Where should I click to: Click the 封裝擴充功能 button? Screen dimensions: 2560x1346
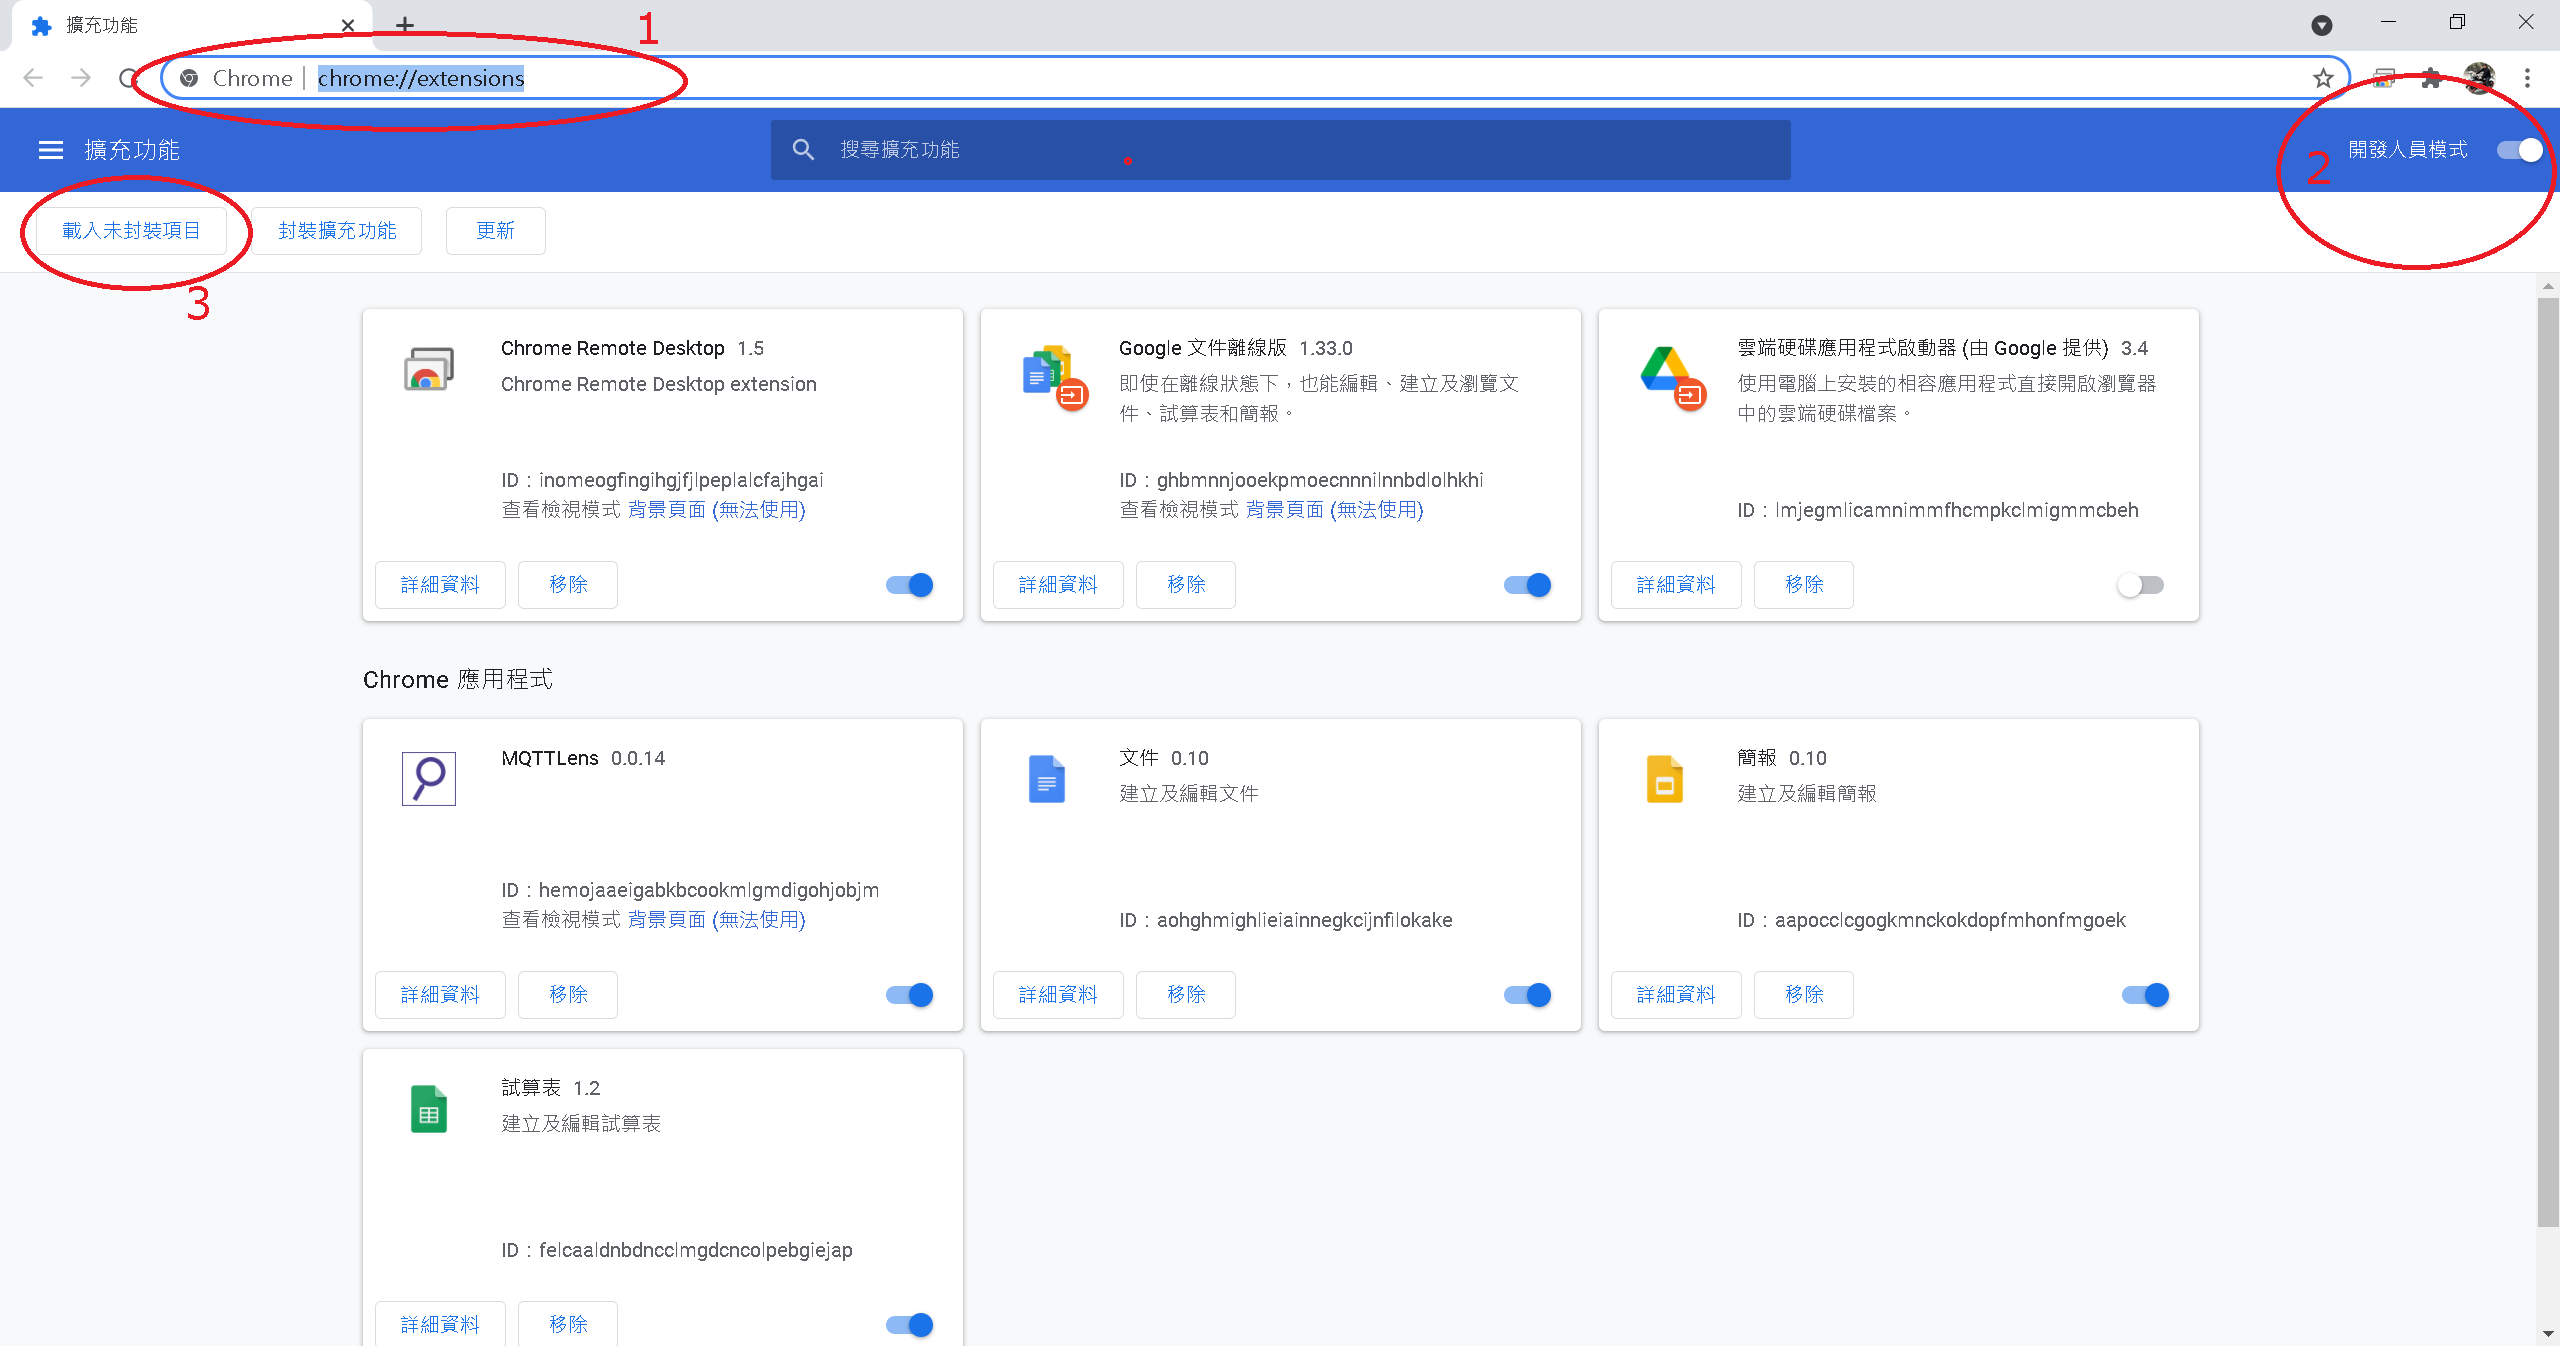(x=337, y=231)
